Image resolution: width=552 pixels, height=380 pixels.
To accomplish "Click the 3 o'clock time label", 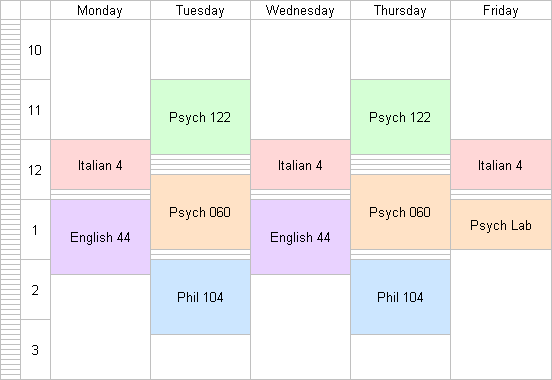I will (x=35, y=350).
